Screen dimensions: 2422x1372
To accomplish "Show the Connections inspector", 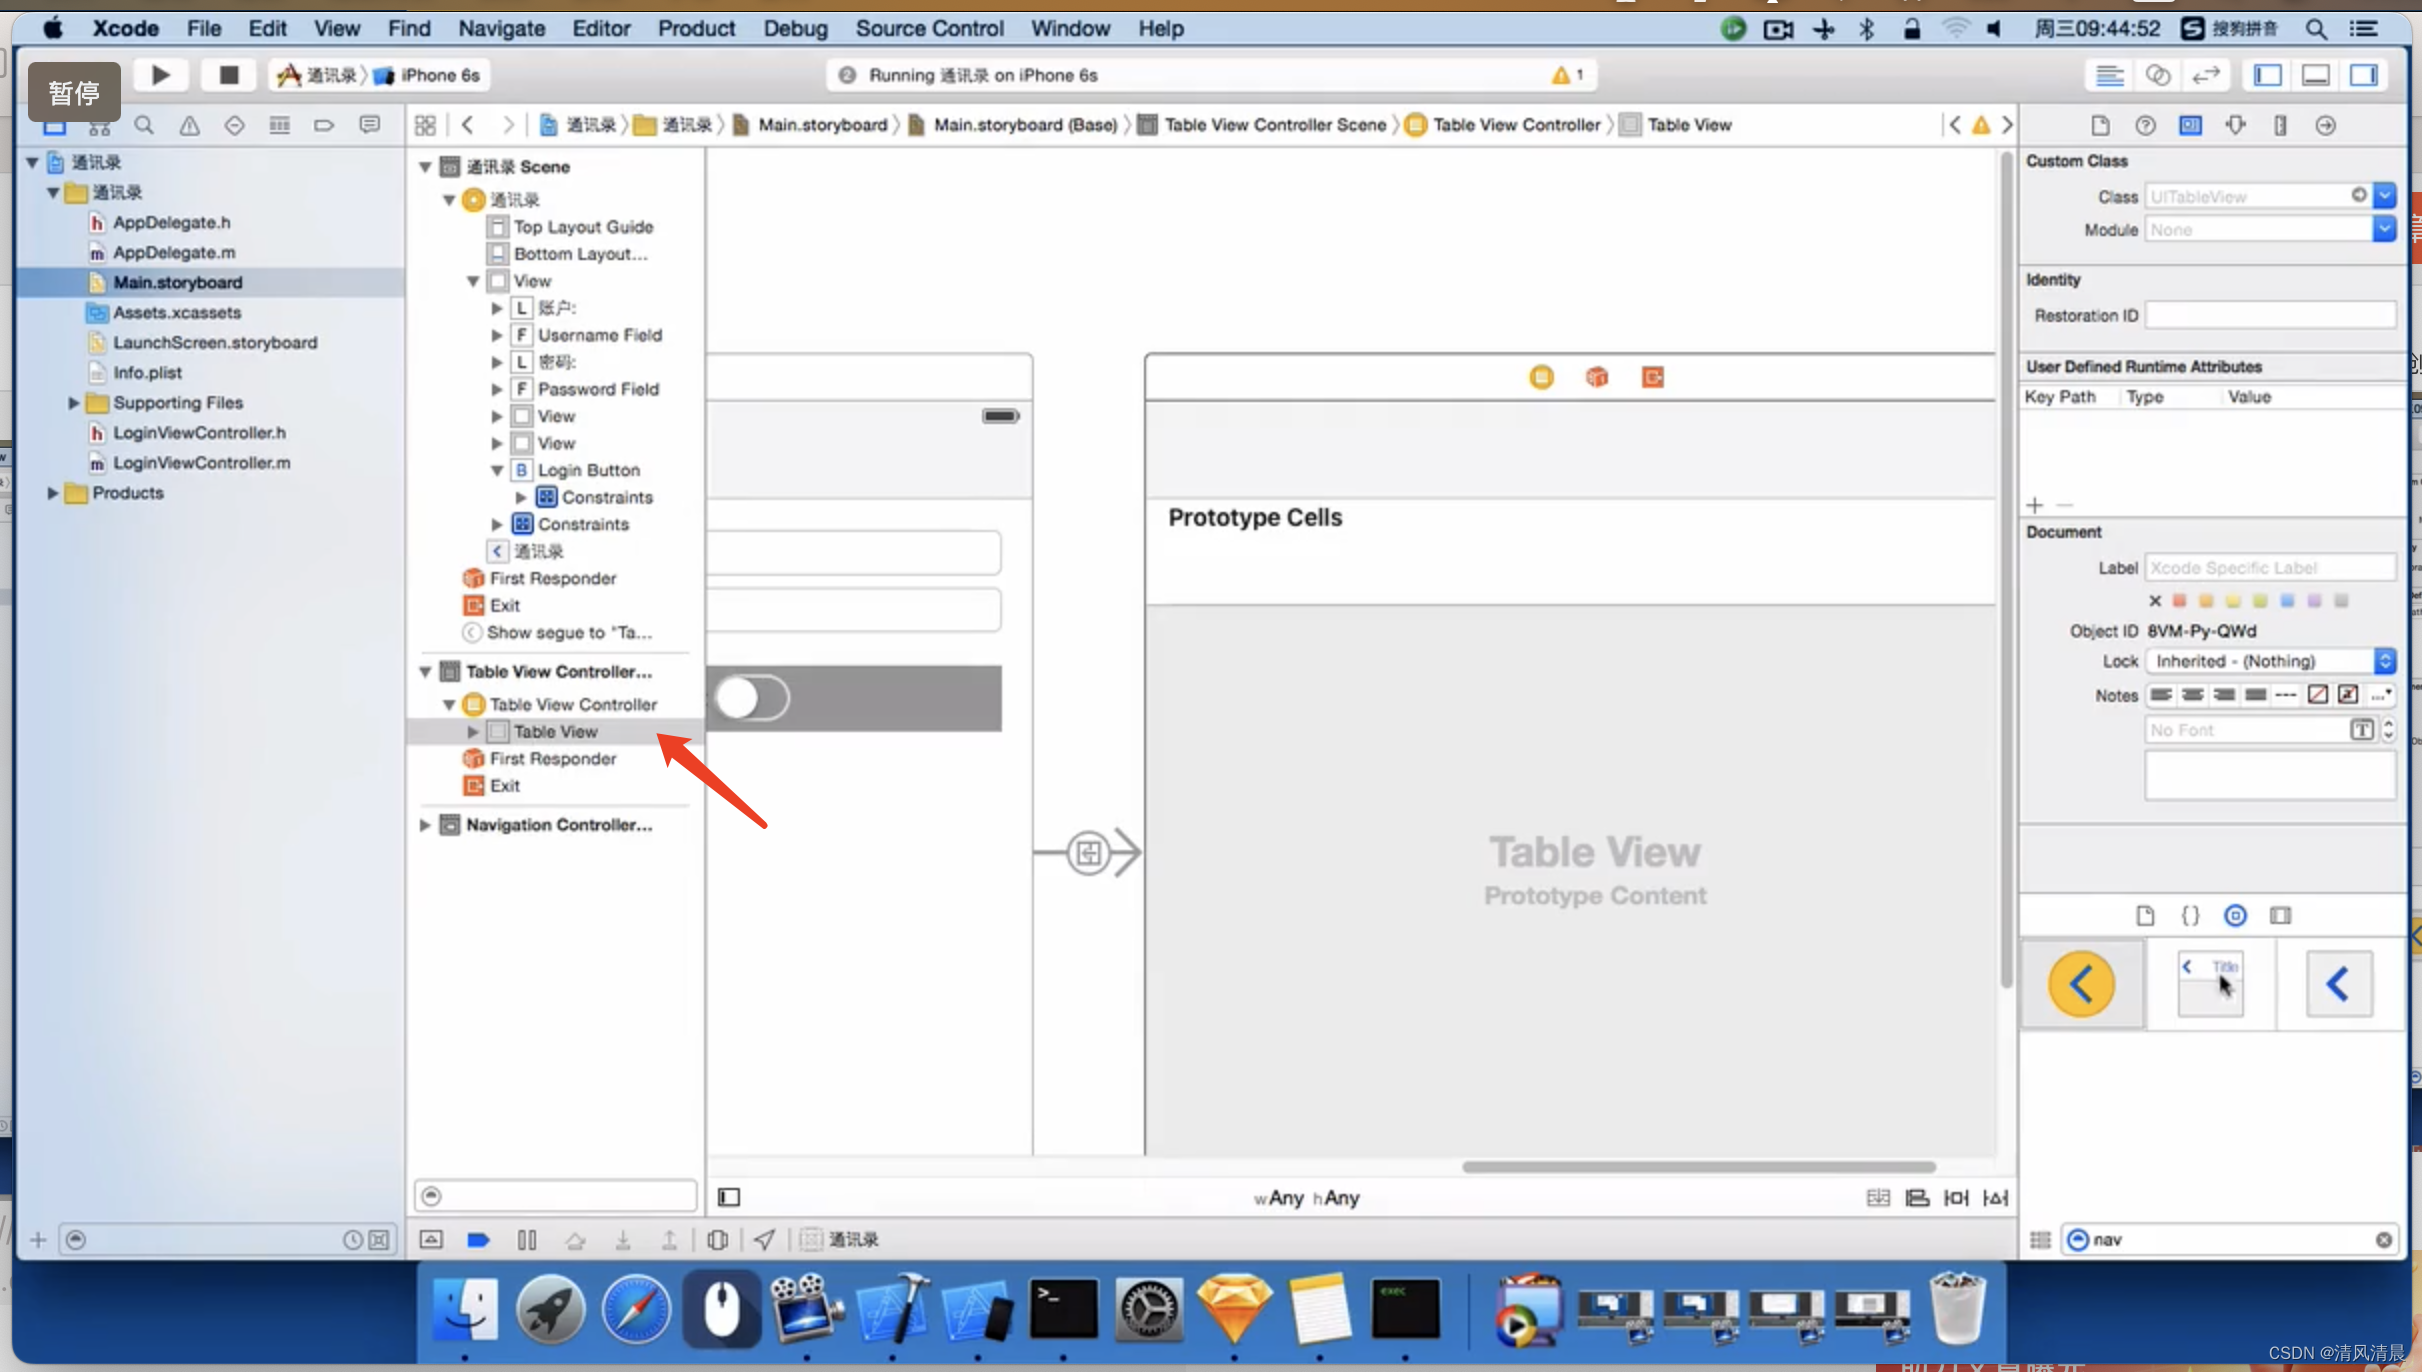I will point(2325,125).
